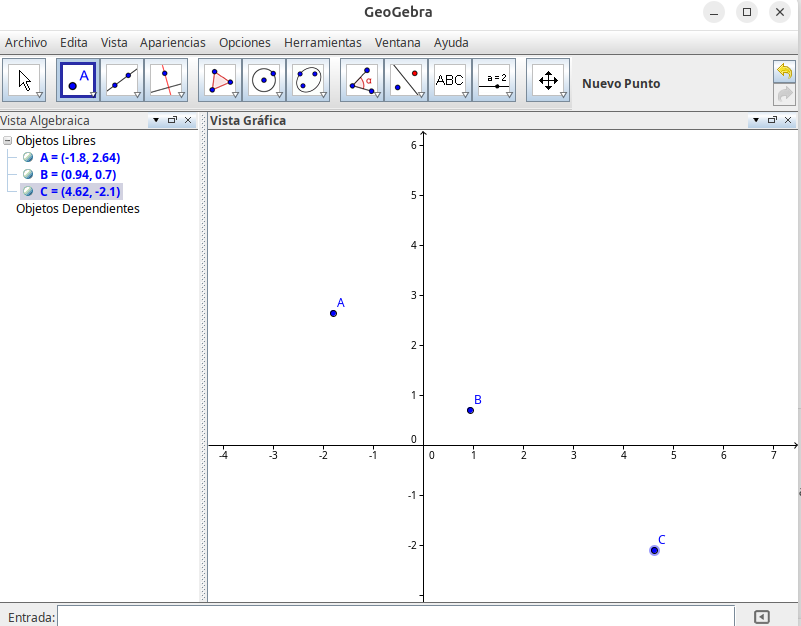The image size is (801, 626).
Task: Select the circle with center tool
Action: coord(263,79)
